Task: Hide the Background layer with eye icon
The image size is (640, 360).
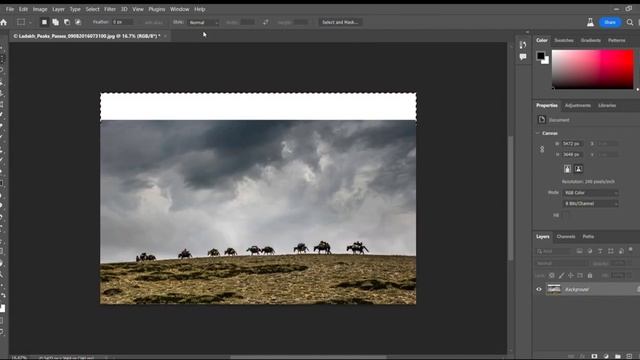Action: click(x=539, y=289)
